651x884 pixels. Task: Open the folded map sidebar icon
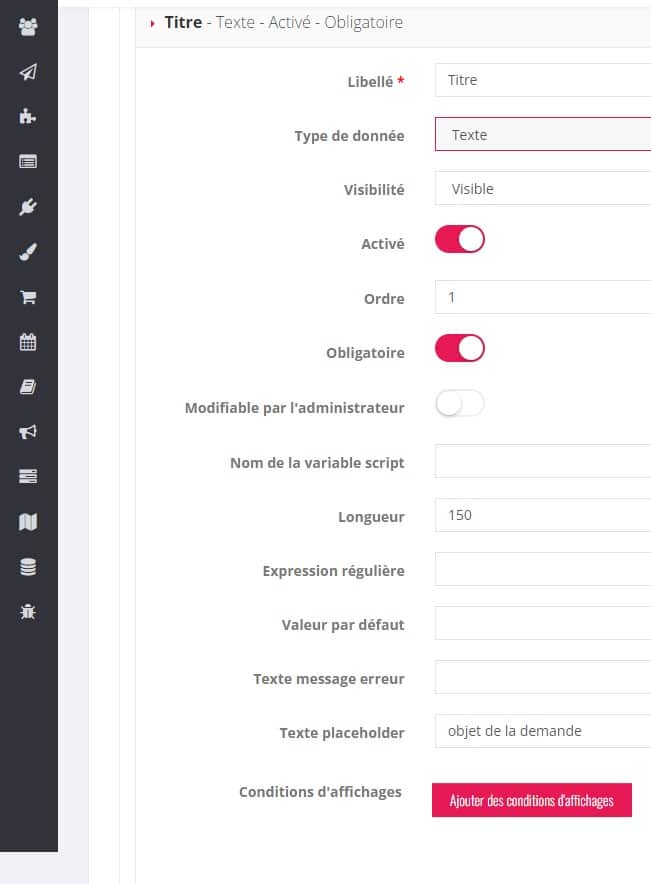click(28, 521)
